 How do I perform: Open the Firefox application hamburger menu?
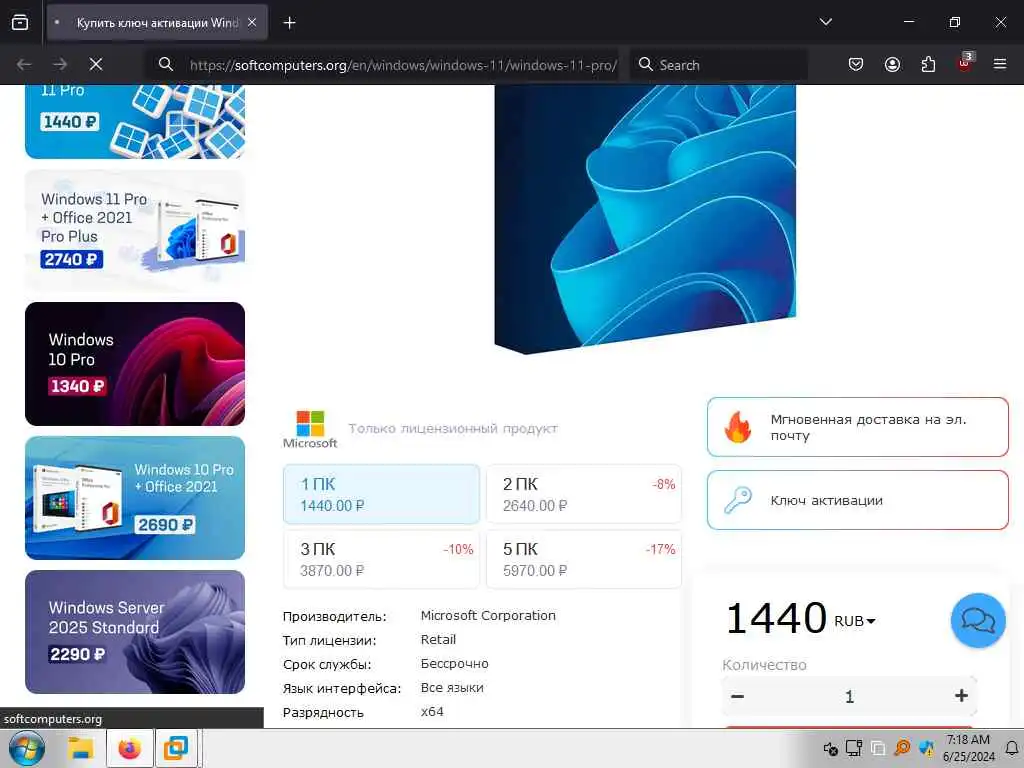click(1000, 64)
